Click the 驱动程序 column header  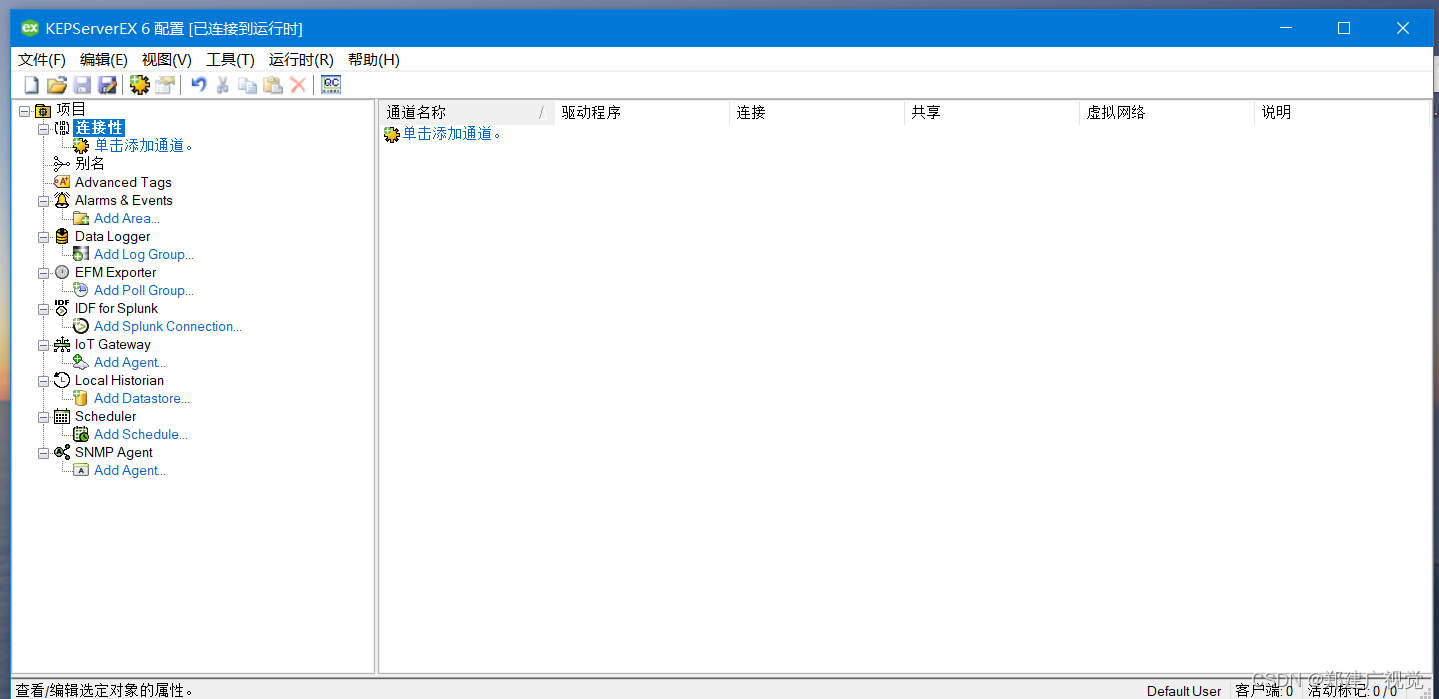pos(642,113)
